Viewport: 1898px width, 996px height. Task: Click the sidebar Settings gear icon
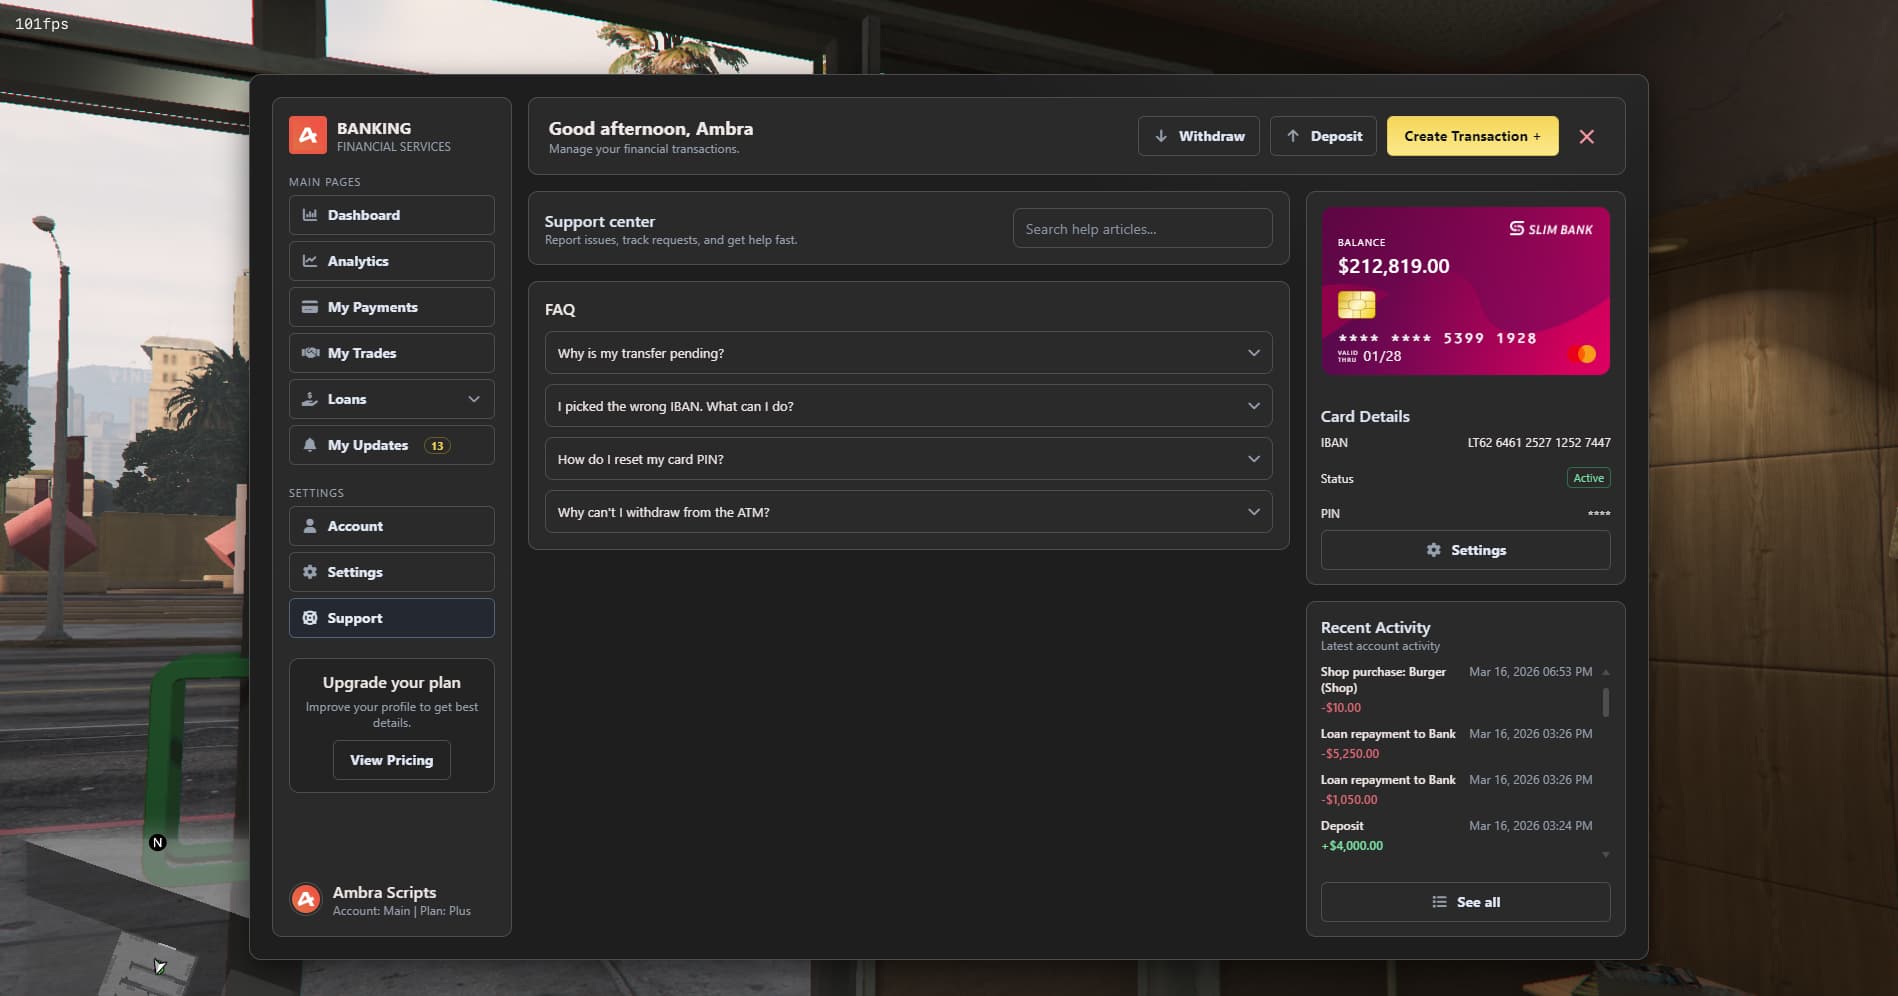click(310, 572)
